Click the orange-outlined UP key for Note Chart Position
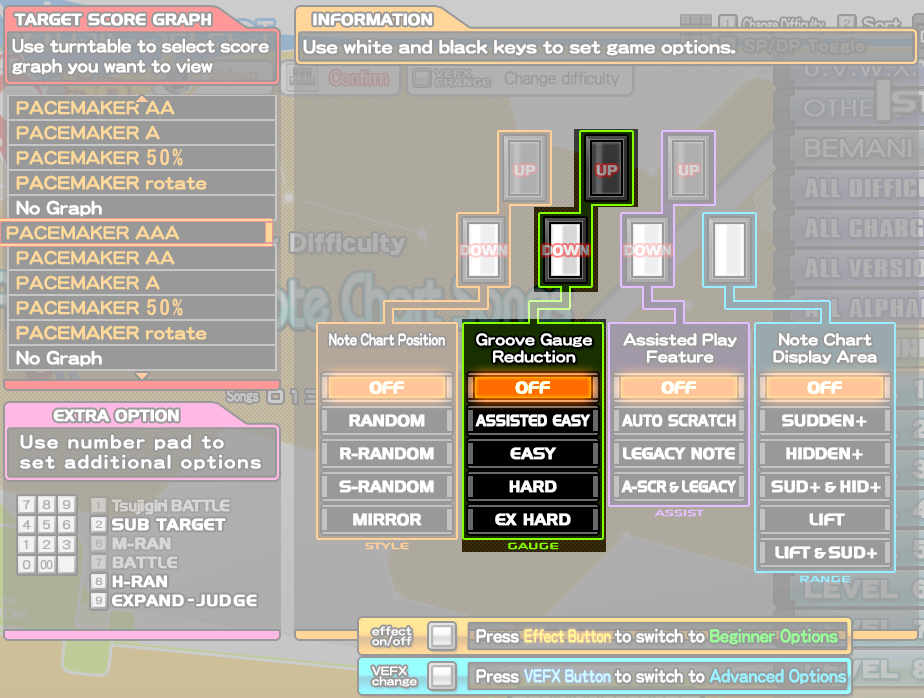Screen dimensions: 924x698 (524, 168)
